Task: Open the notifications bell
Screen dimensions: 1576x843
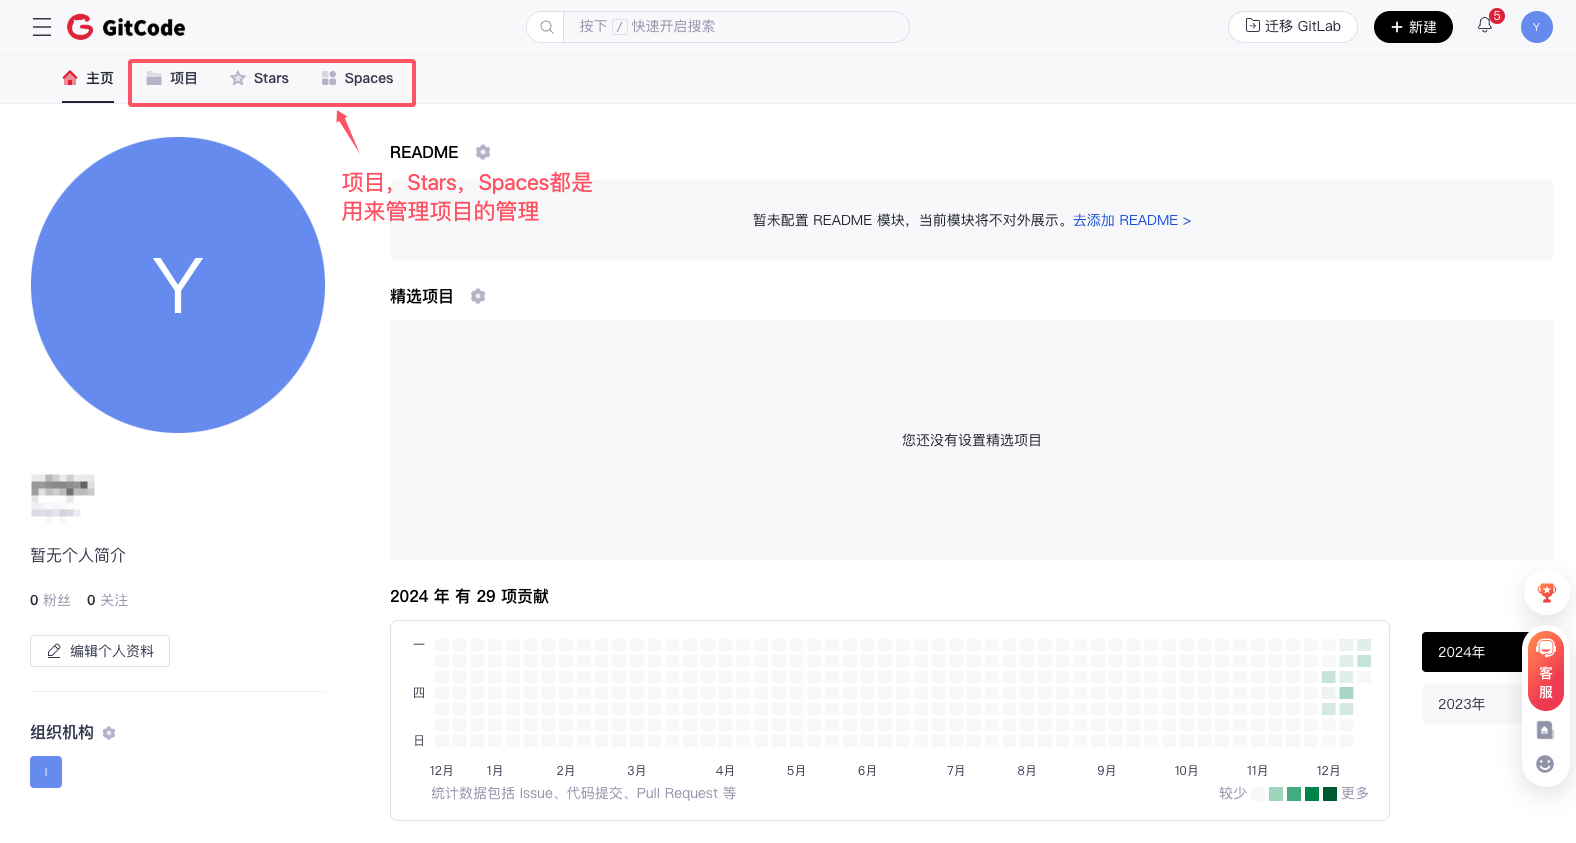Action: (x=1485, y=26)
